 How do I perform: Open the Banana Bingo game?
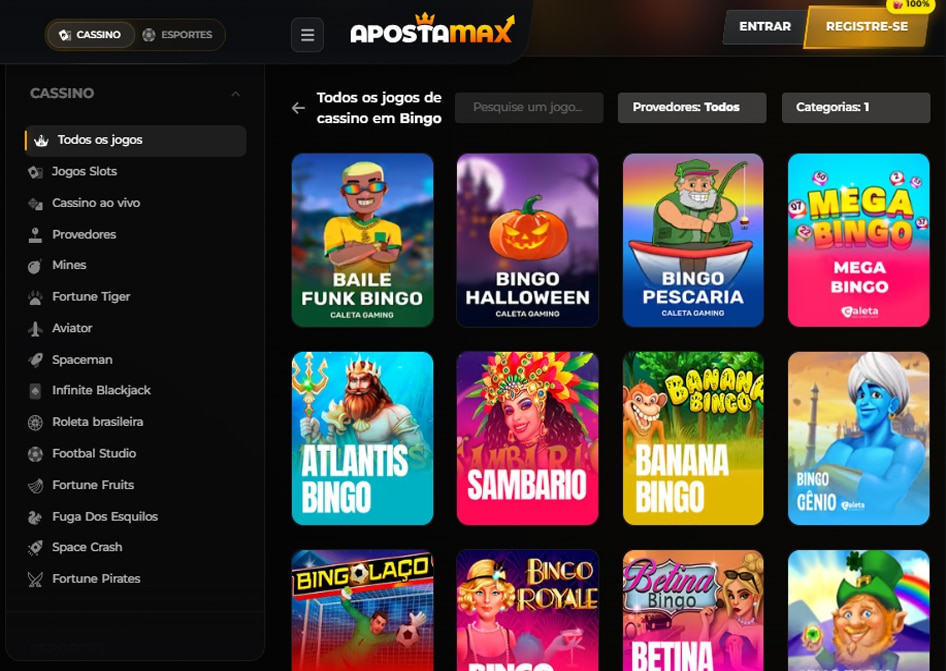click(693, 439)
